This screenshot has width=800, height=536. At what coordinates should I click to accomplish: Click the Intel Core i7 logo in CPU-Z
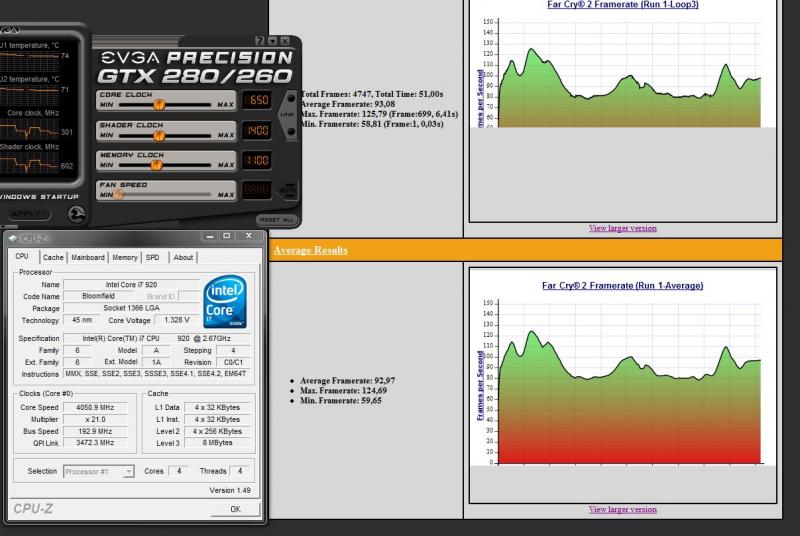(225, 302)
